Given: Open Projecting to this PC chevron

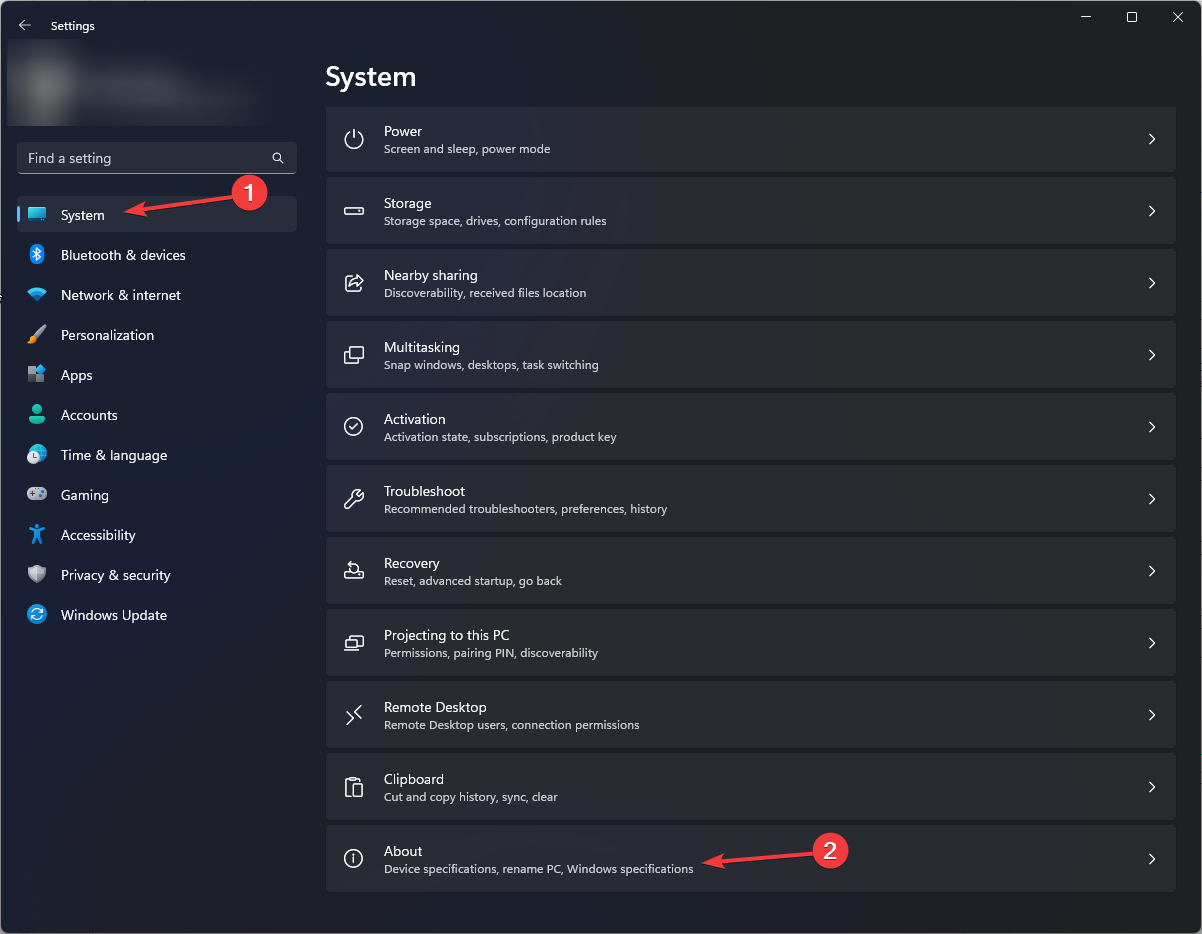Looking at the screenshot, I should (x=1152, y=644).
